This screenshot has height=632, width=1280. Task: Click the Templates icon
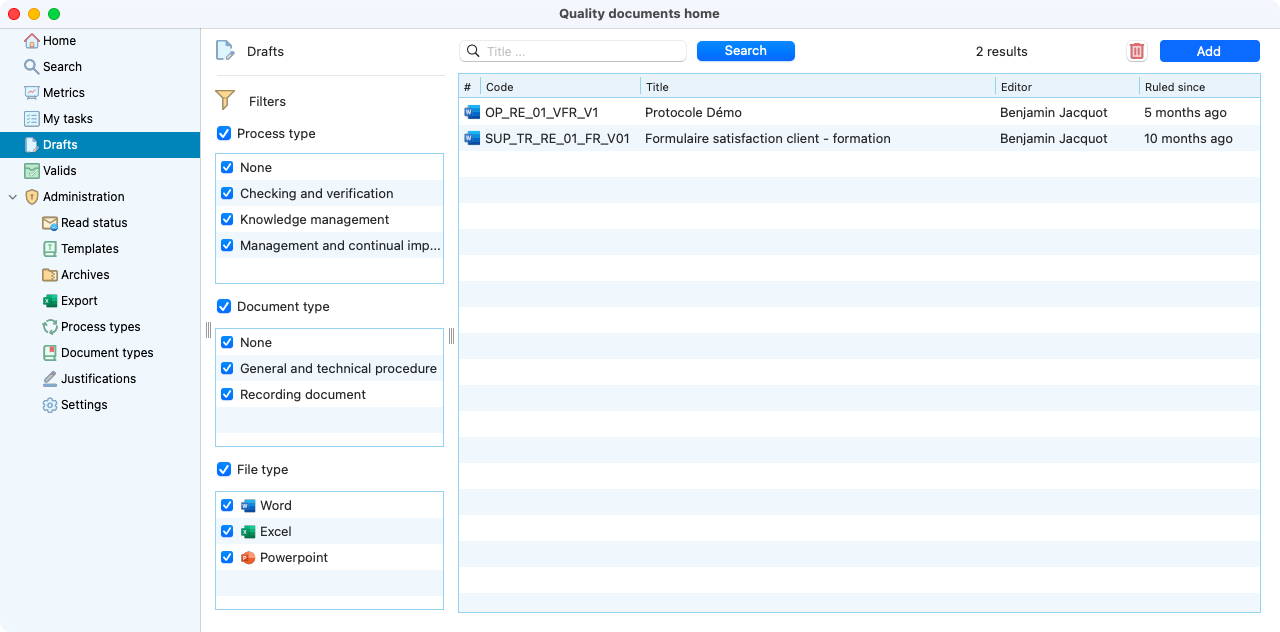50,249
